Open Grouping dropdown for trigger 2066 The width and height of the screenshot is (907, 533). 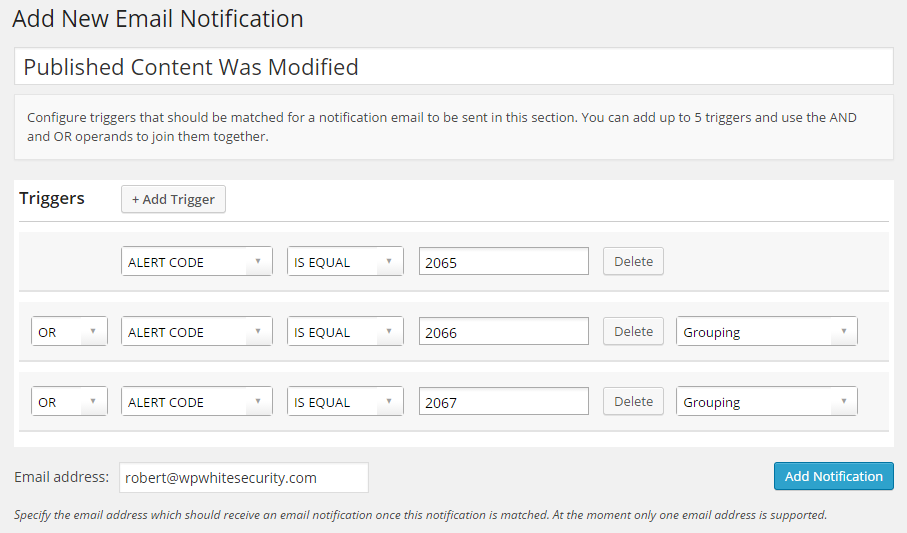(x=766, y=332)
